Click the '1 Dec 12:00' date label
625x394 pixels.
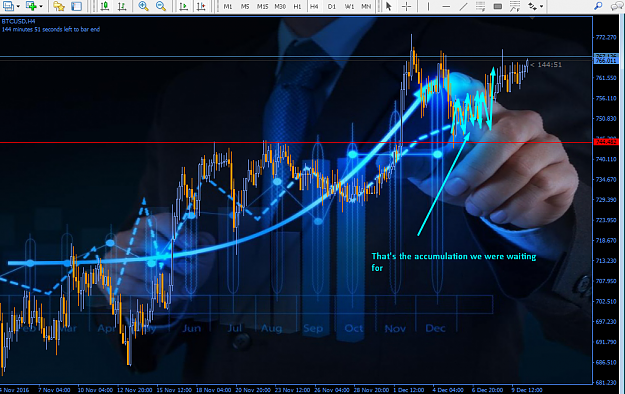tap(409, 390)
